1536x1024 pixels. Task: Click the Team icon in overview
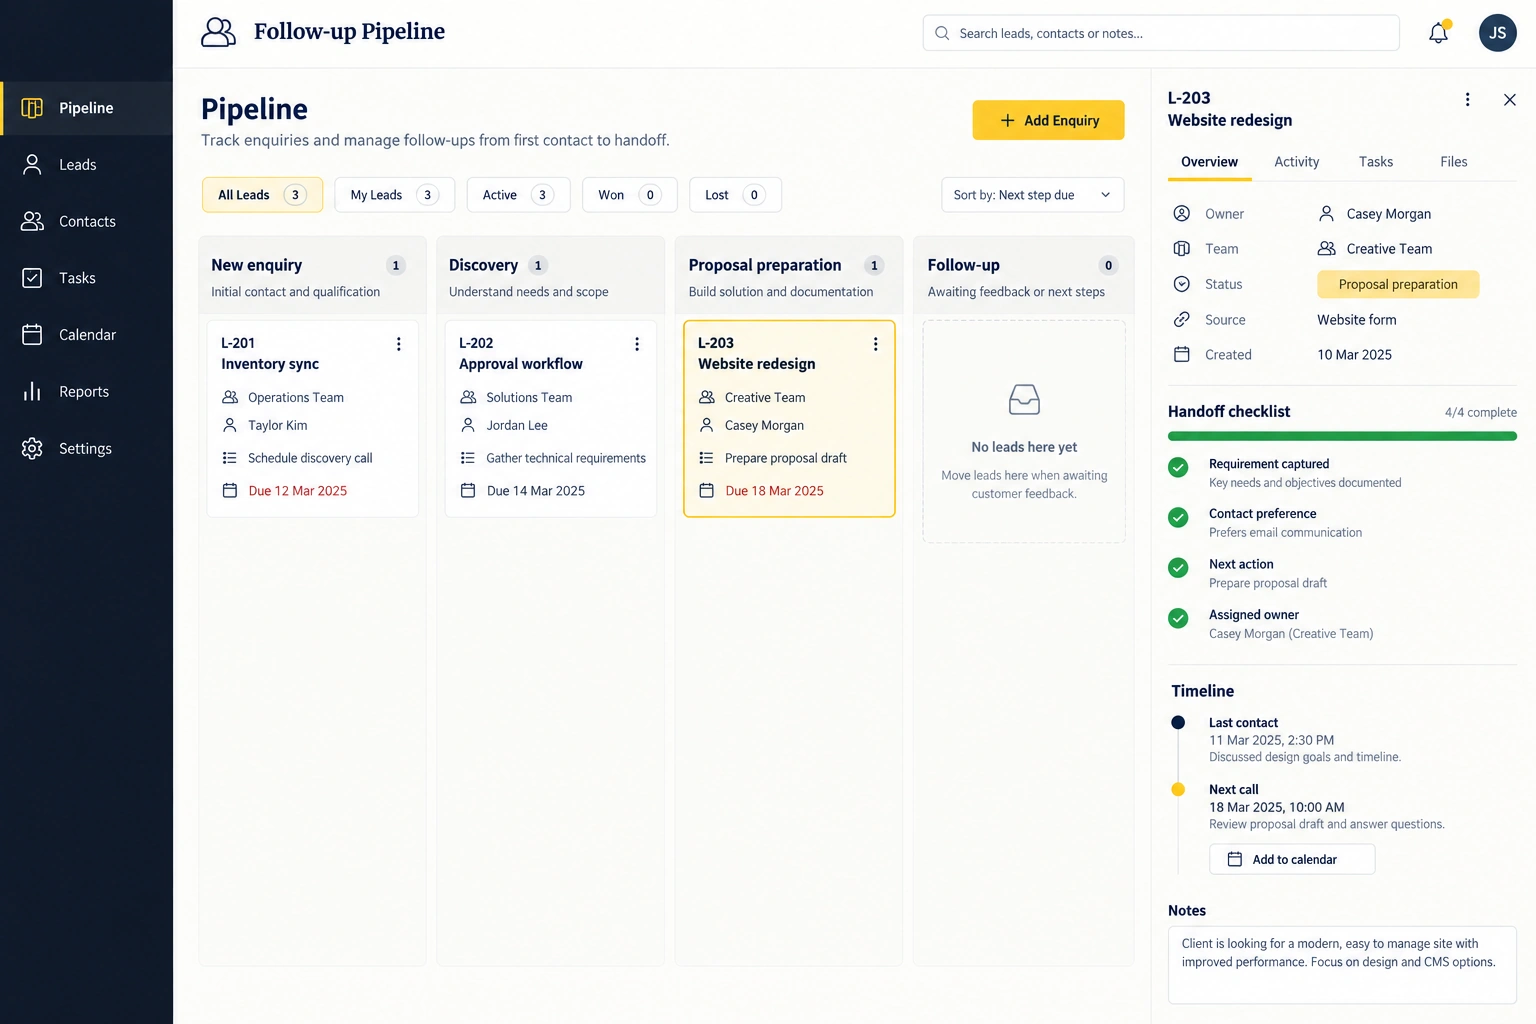pos(1181,248)
